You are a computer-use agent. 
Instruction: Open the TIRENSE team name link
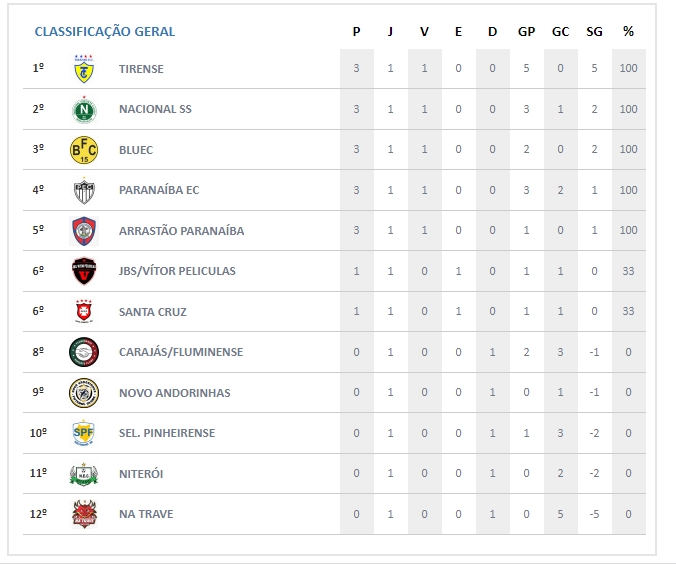click(x=141, y=69)
